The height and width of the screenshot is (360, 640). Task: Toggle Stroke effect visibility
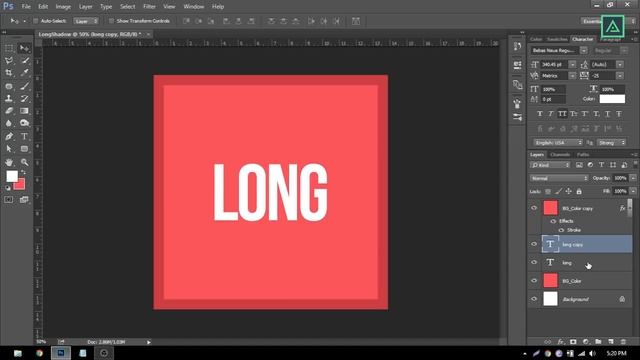click(x=561, y=230)
